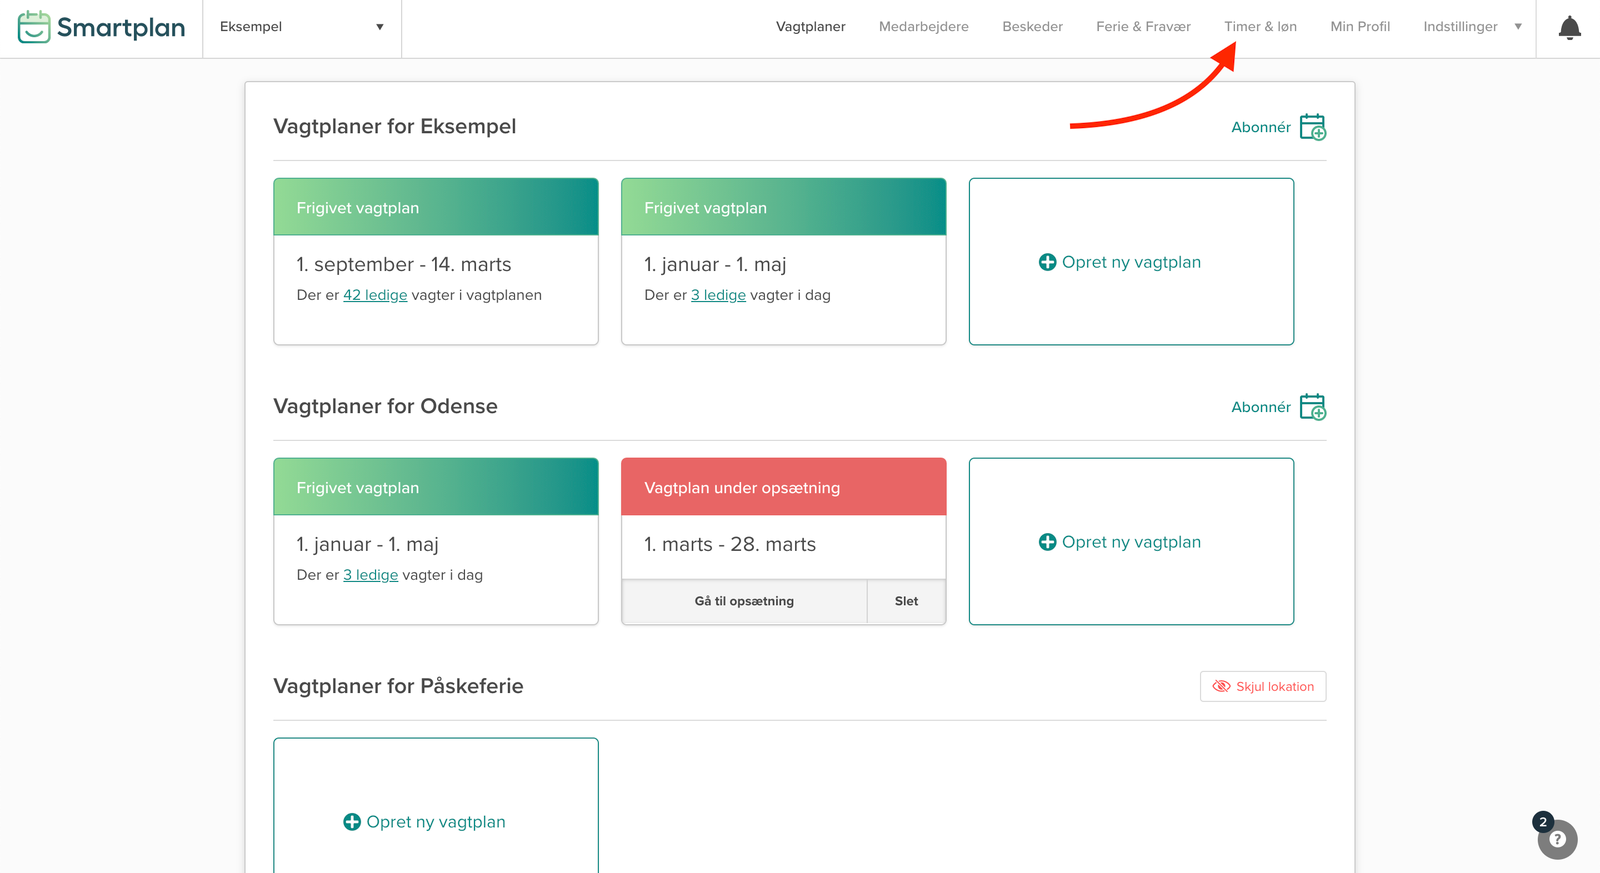
Task: Expand the Indstillinger dropdown arrow
Action: pos(1518,27)
